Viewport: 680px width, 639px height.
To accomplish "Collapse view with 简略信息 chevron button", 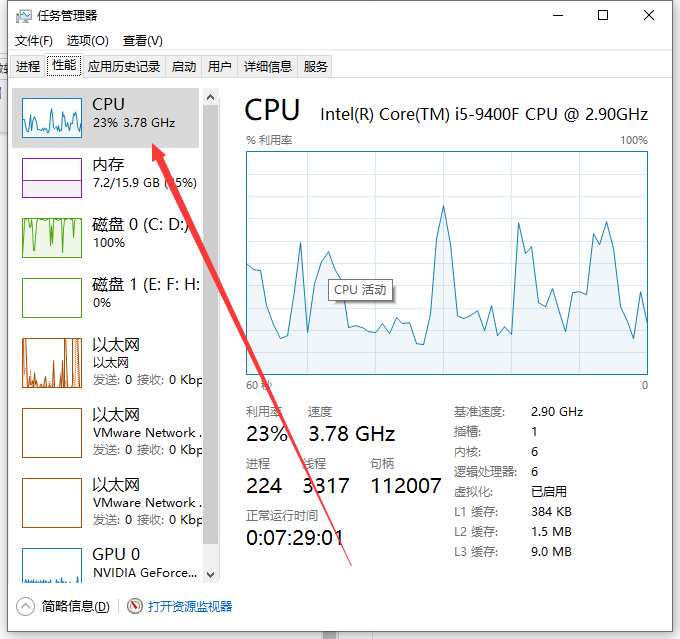I will pyautogui.click(x=26, y=606).
